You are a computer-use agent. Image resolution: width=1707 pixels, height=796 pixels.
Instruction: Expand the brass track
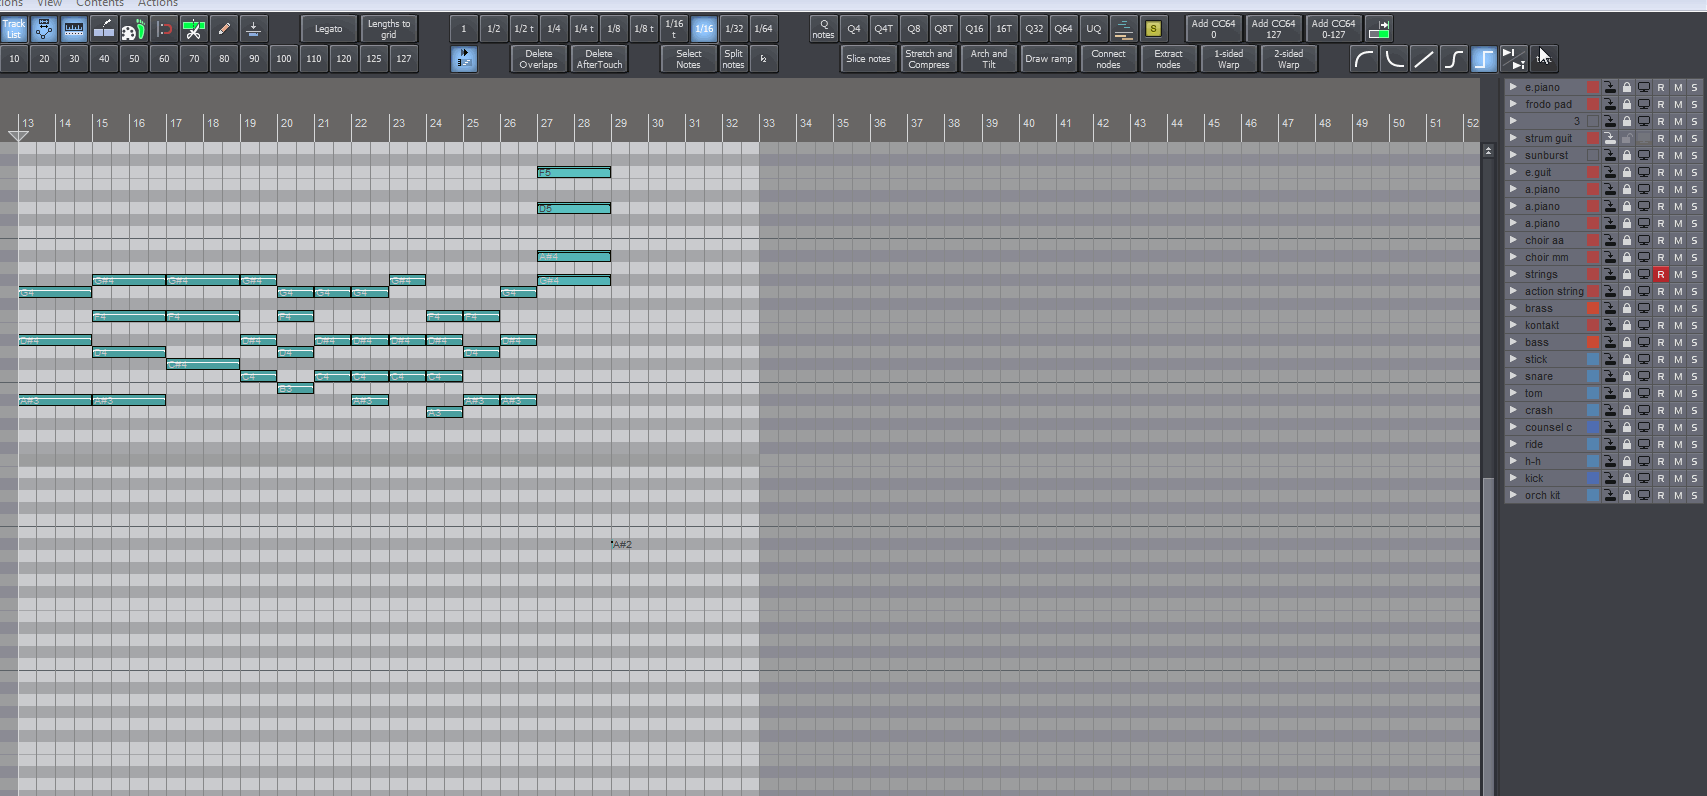pyautogui.click(x=1513, y=308)
